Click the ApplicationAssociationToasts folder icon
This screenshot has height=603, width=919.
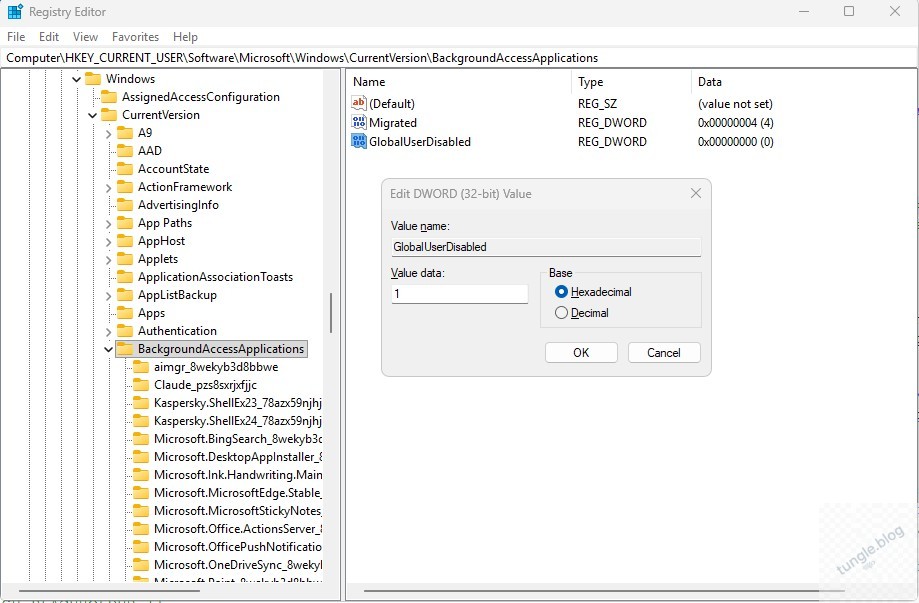click(x=125, y=277)
